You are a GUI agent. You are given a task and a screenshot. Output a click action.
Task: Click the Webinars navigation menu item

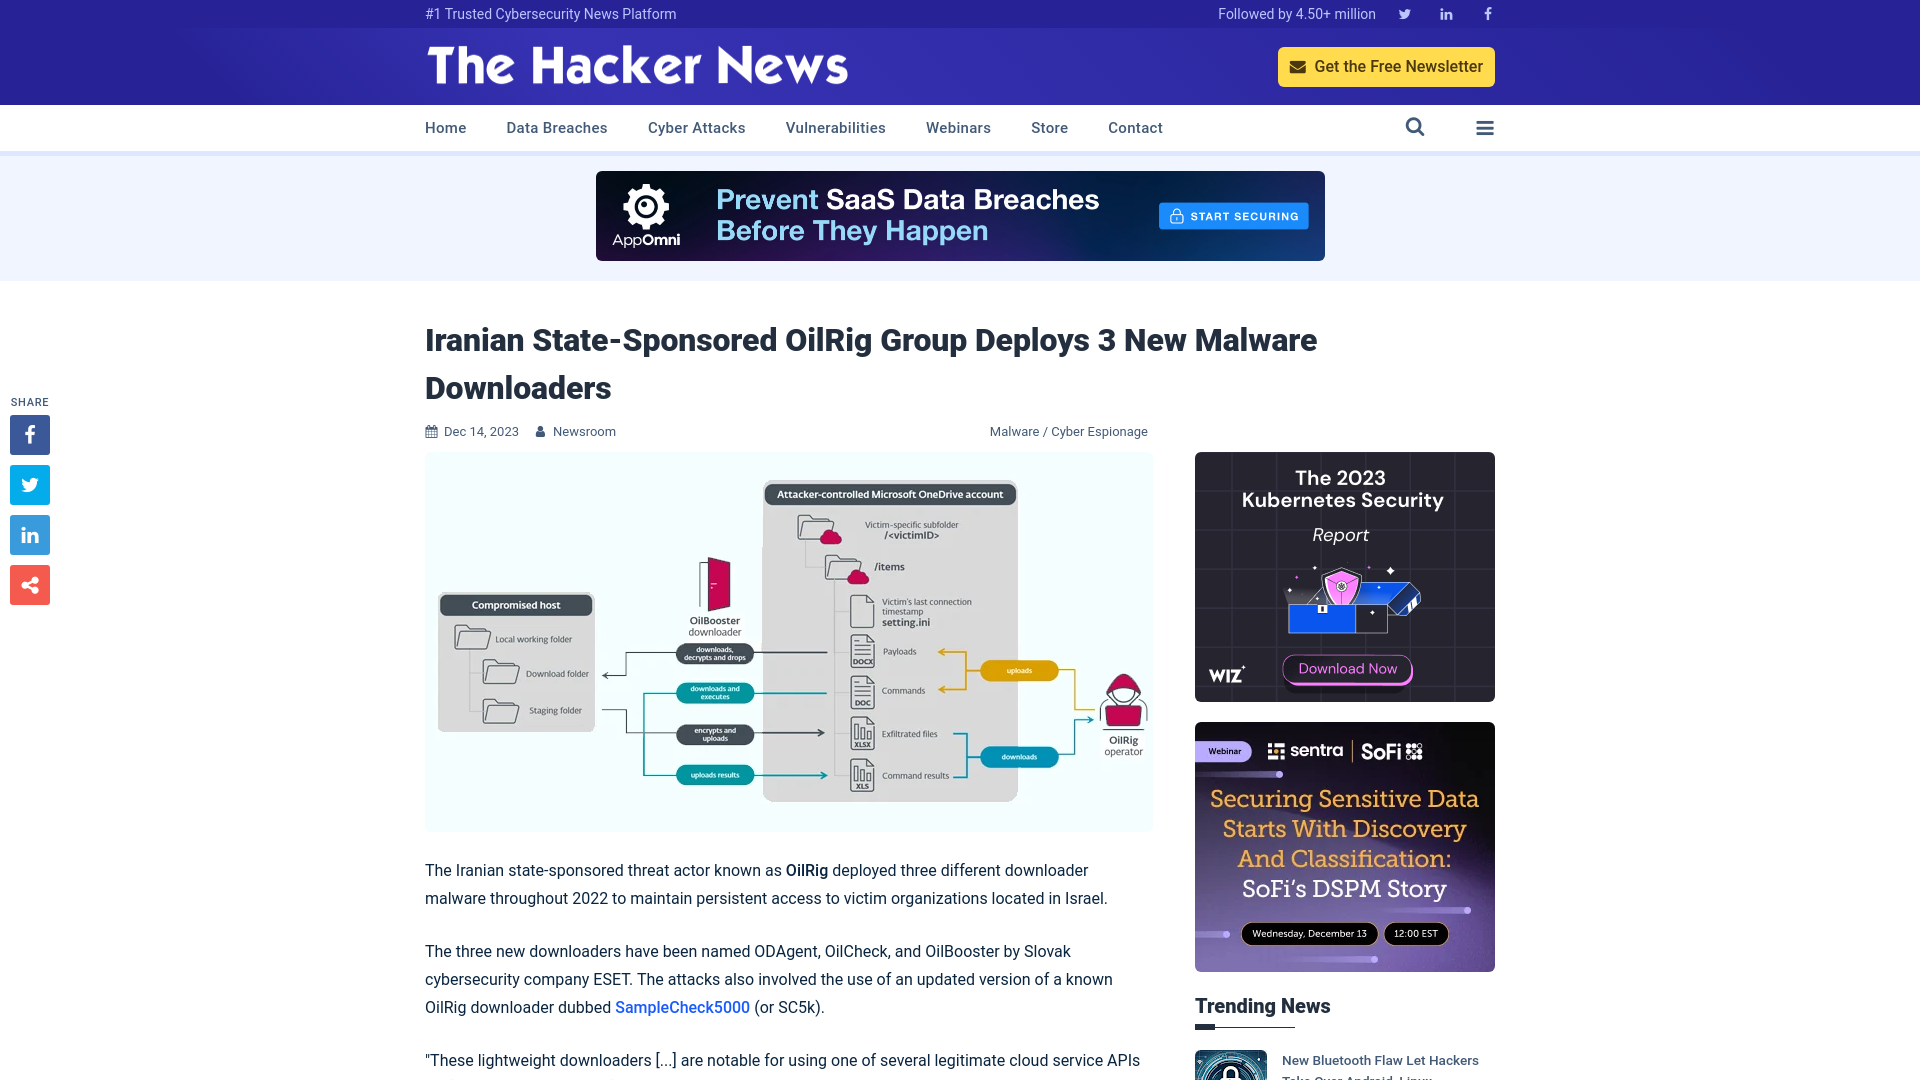pos(957,127)
